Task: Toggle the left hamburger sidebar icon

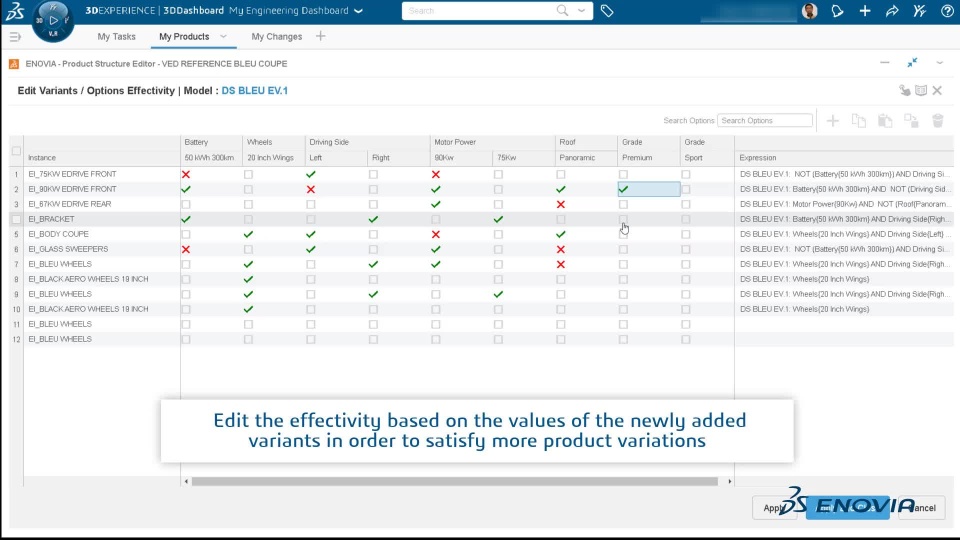Action: pyautogui.click(x=15, y=37)
